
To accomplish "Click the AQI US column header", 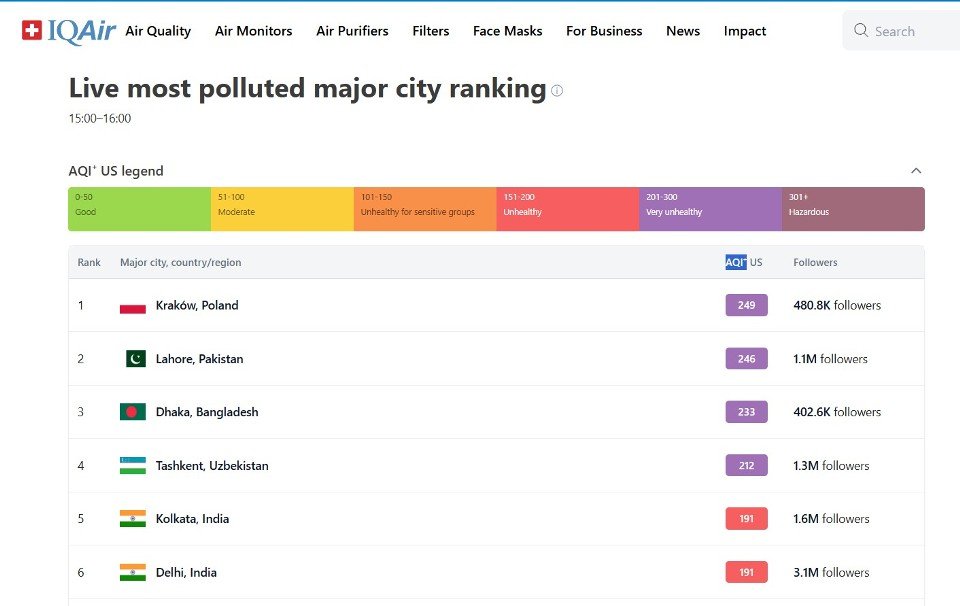I will coord(743,262).
